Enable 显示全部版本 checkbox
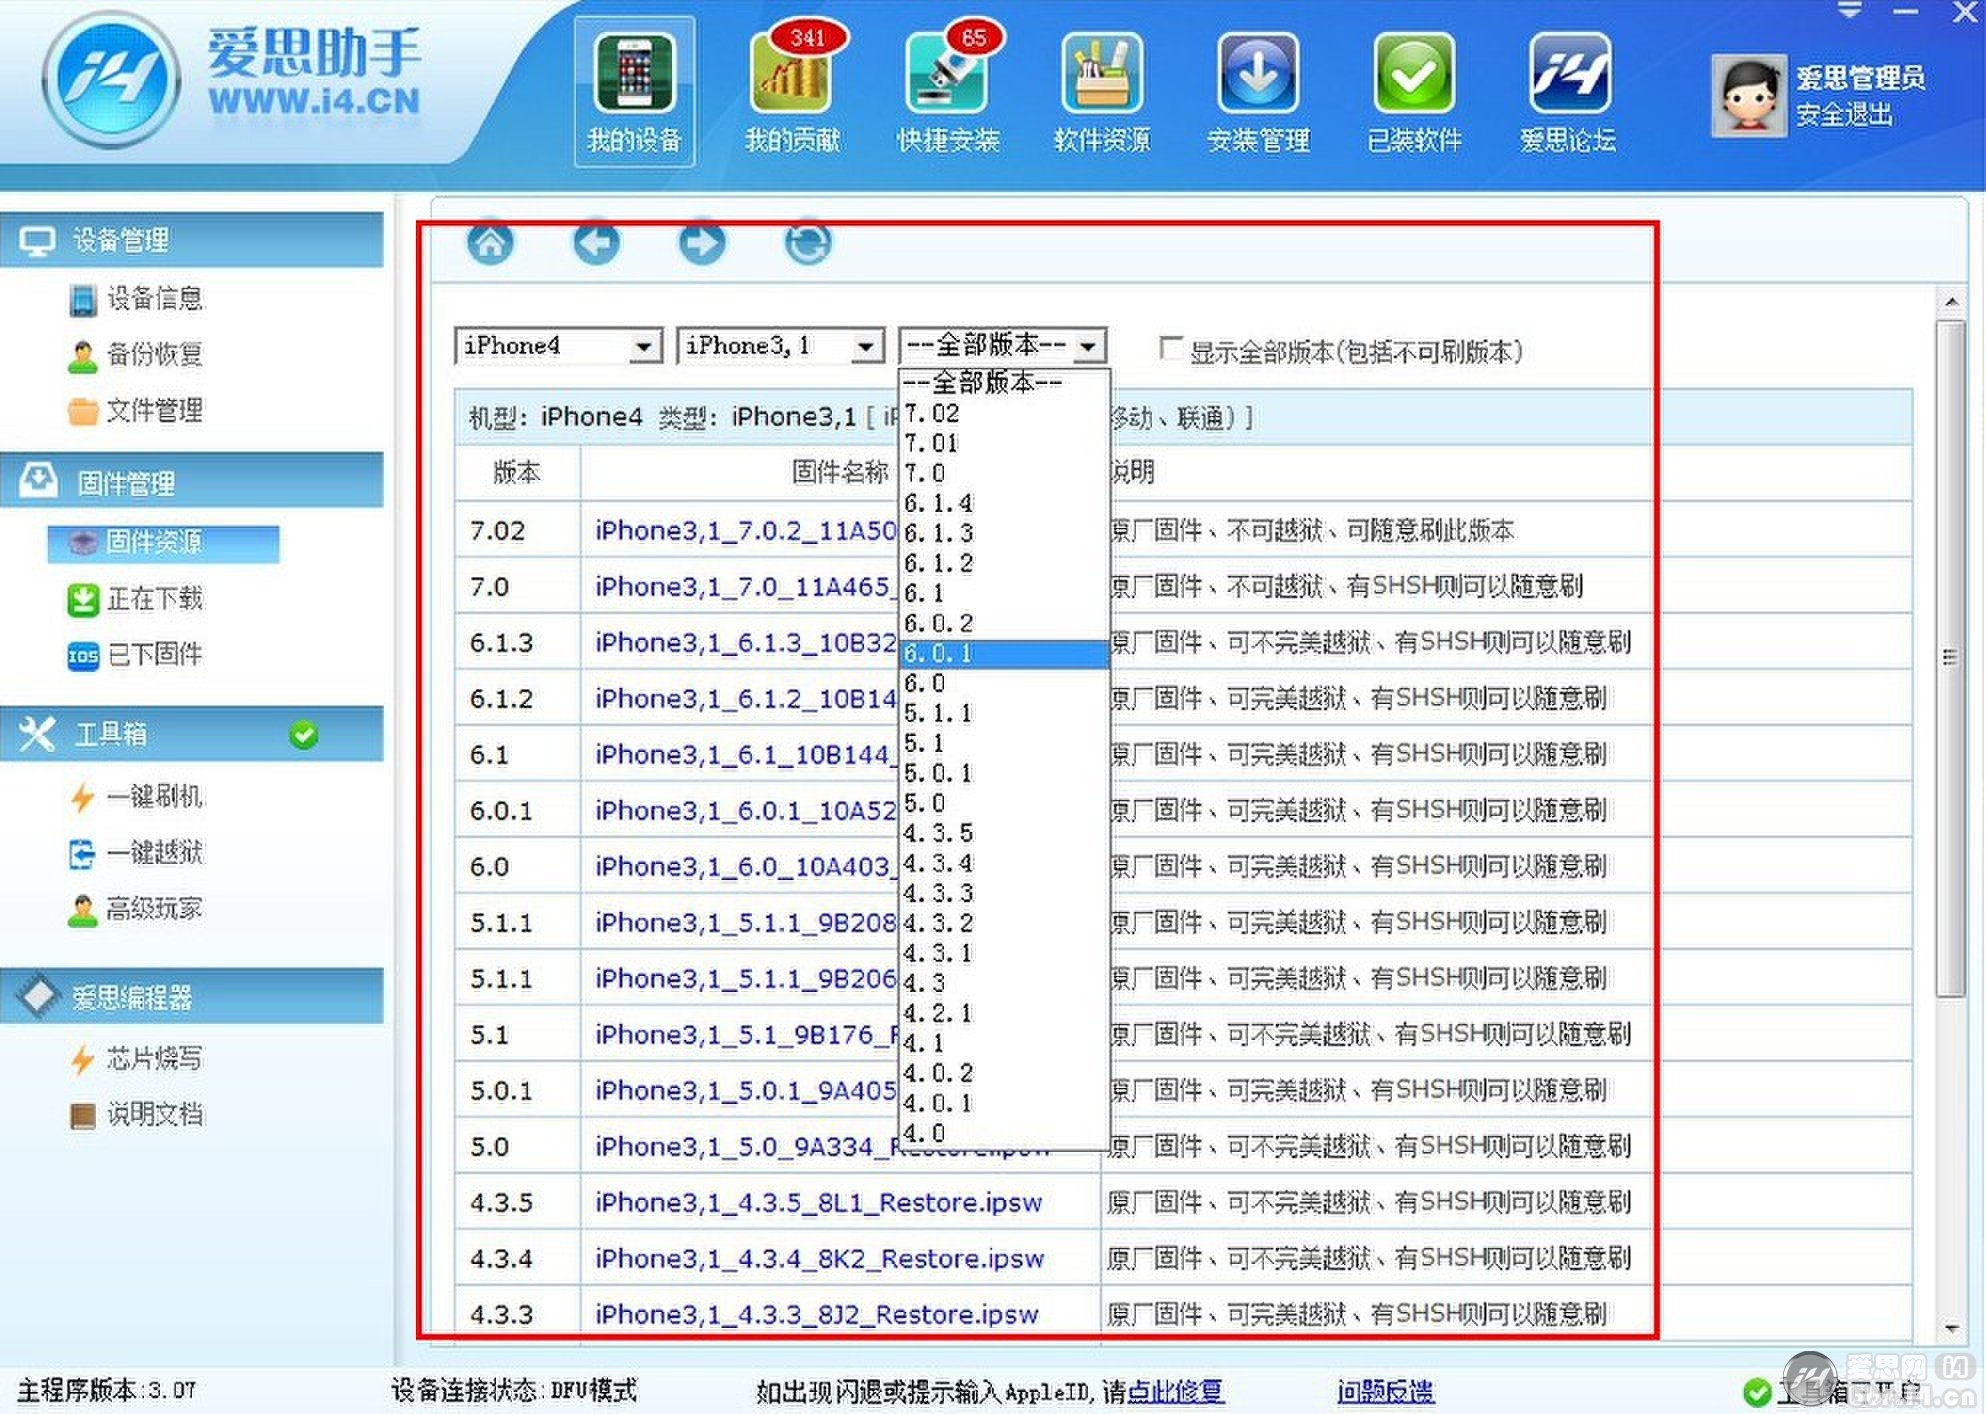This screenshot has height=1414, width=1986. (x=1169, y=348)
